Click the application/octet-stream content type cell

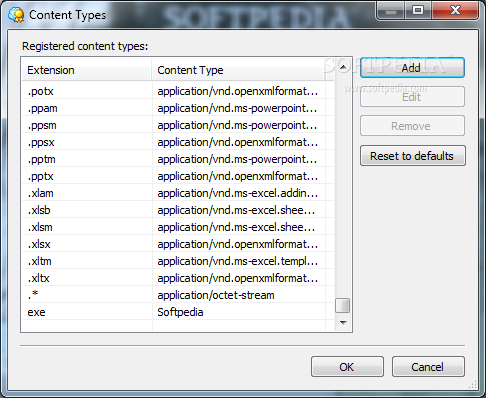(239, 295)
